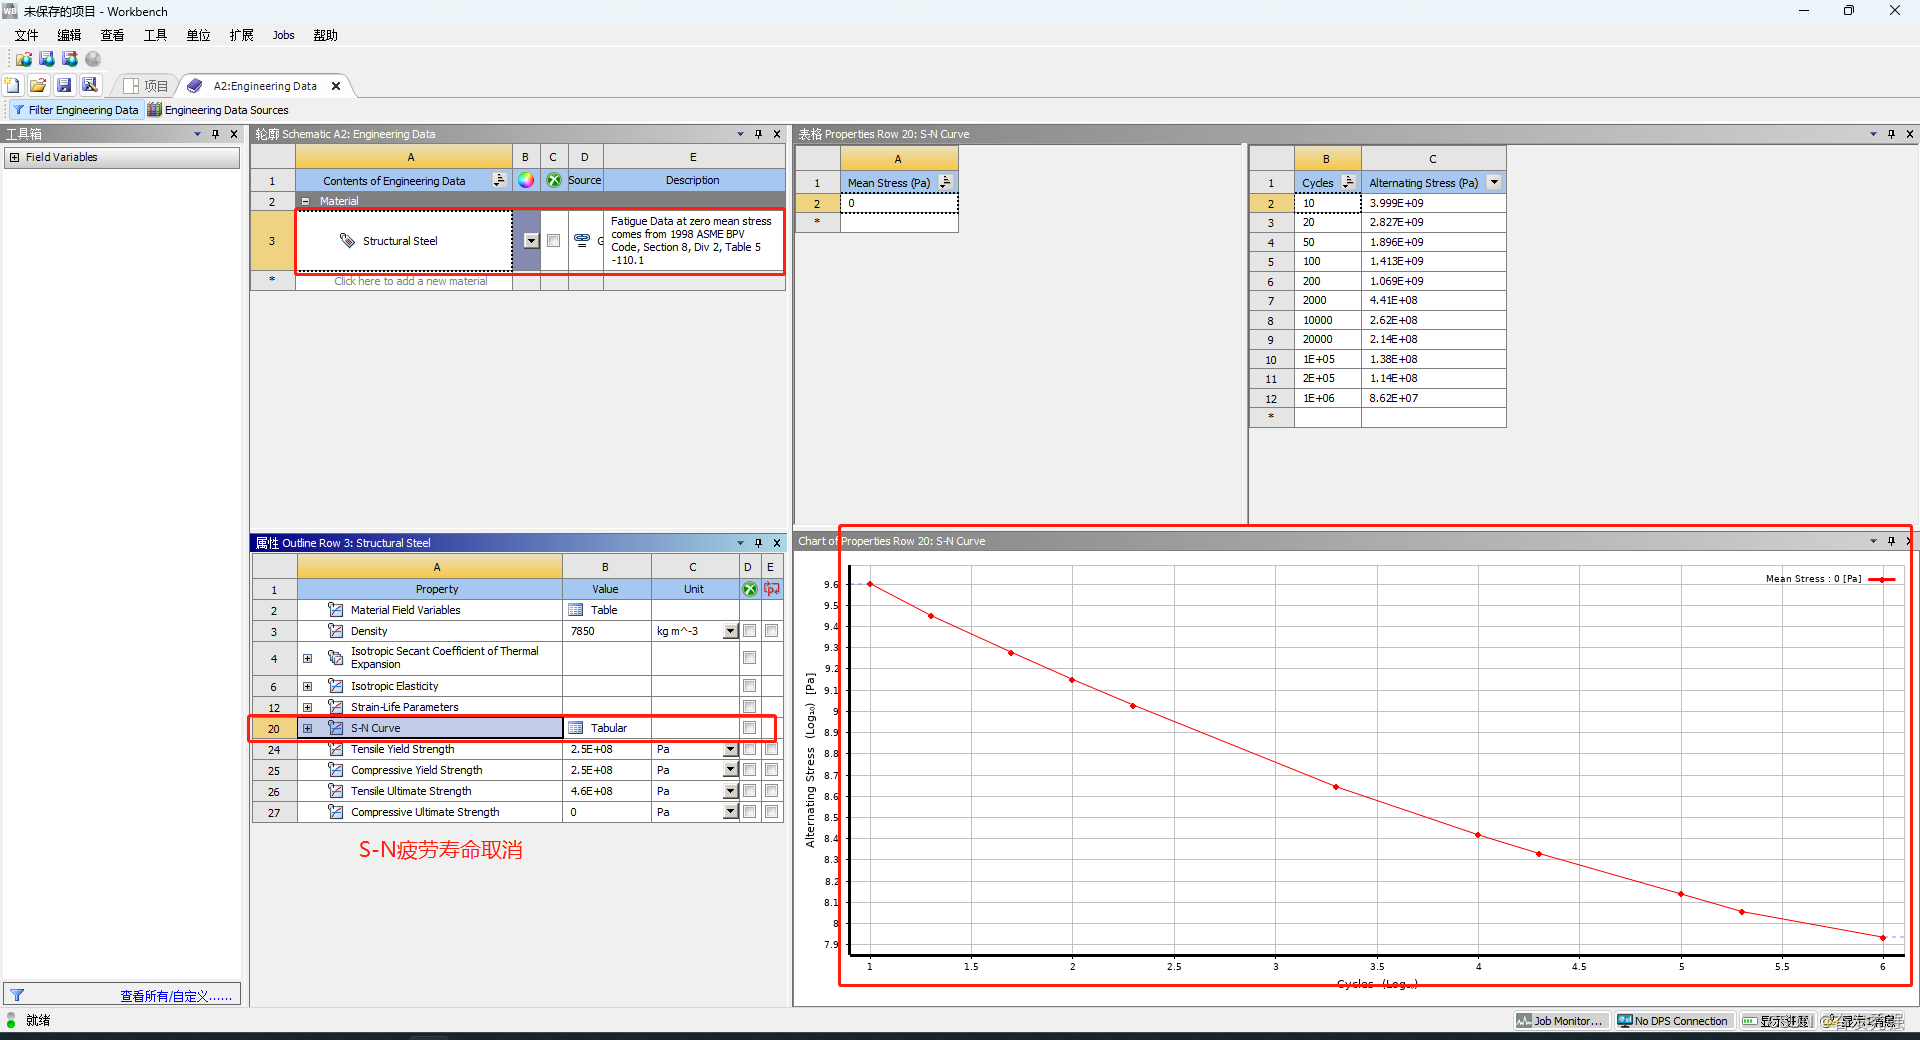Click the send-changes globe disk arrow icon

(69, 59)
